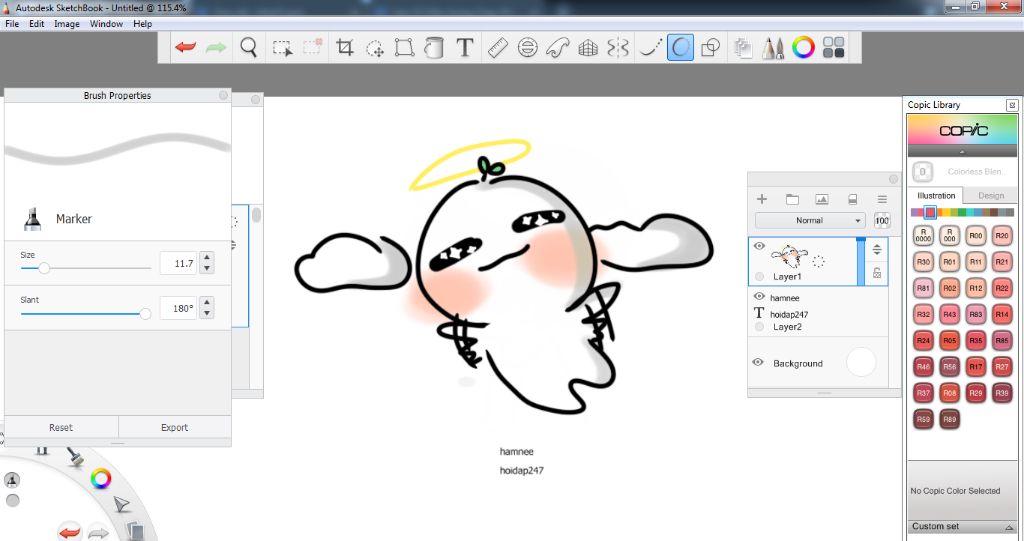
Task: Toggle Background layer visibility eye
Action: click(758, 362)
